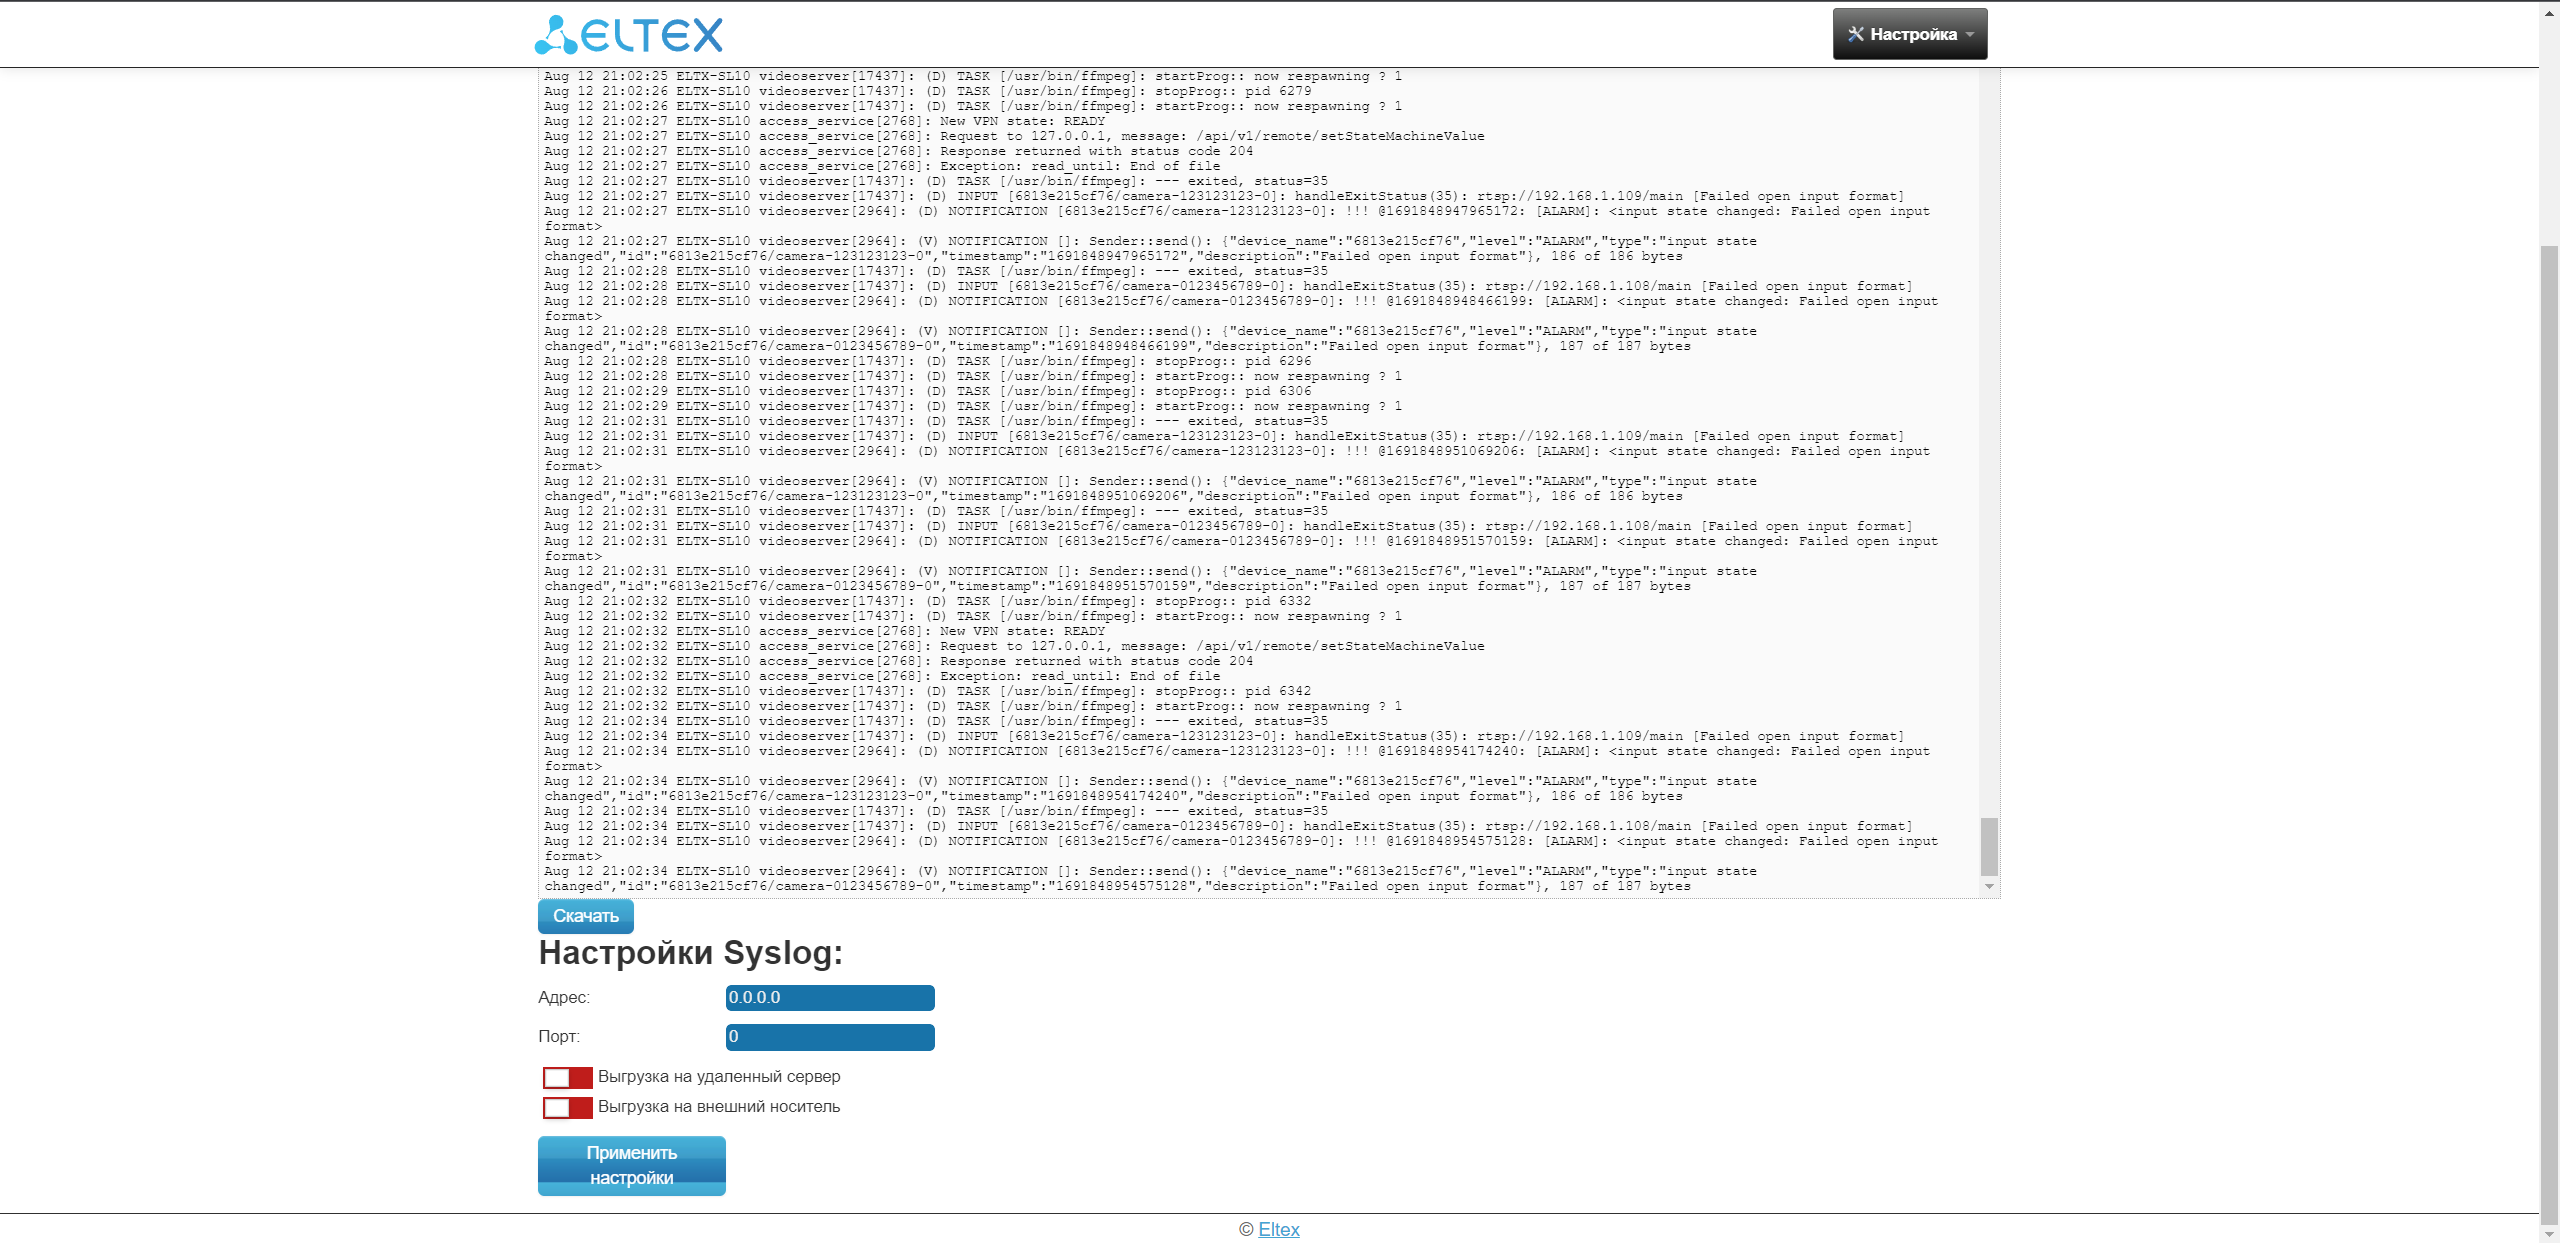Enable Выгрузка на внешний носитель toggle
This screenshot has height=1243, width=2560.
(567, 1107)
